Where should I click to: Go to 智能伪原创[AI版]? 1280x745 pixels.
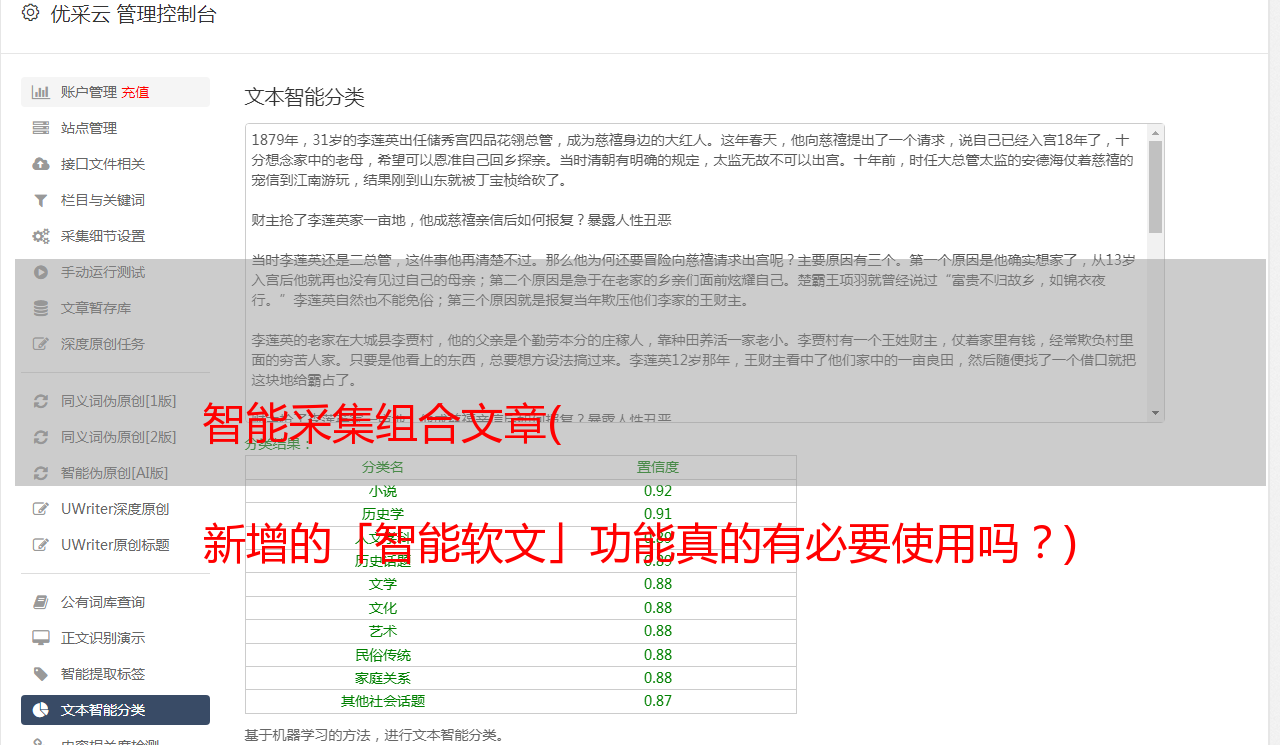point(115,473)
